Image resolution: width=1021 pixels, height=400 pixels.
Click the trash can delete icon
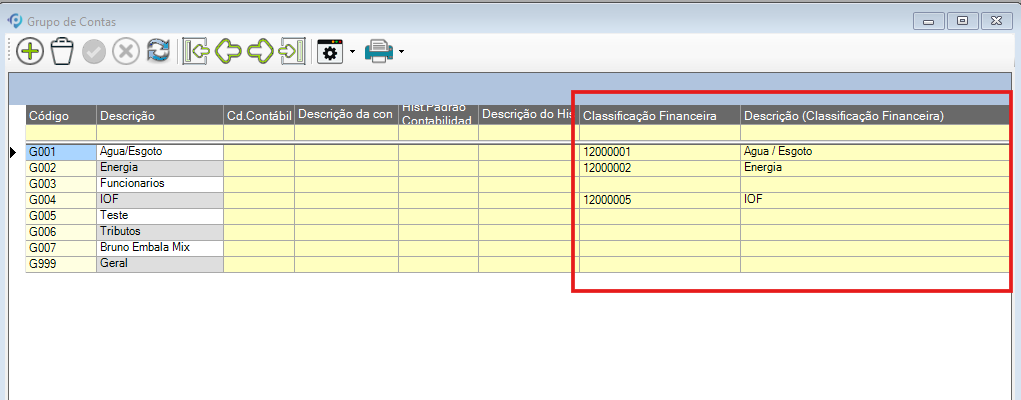[62, 52]
